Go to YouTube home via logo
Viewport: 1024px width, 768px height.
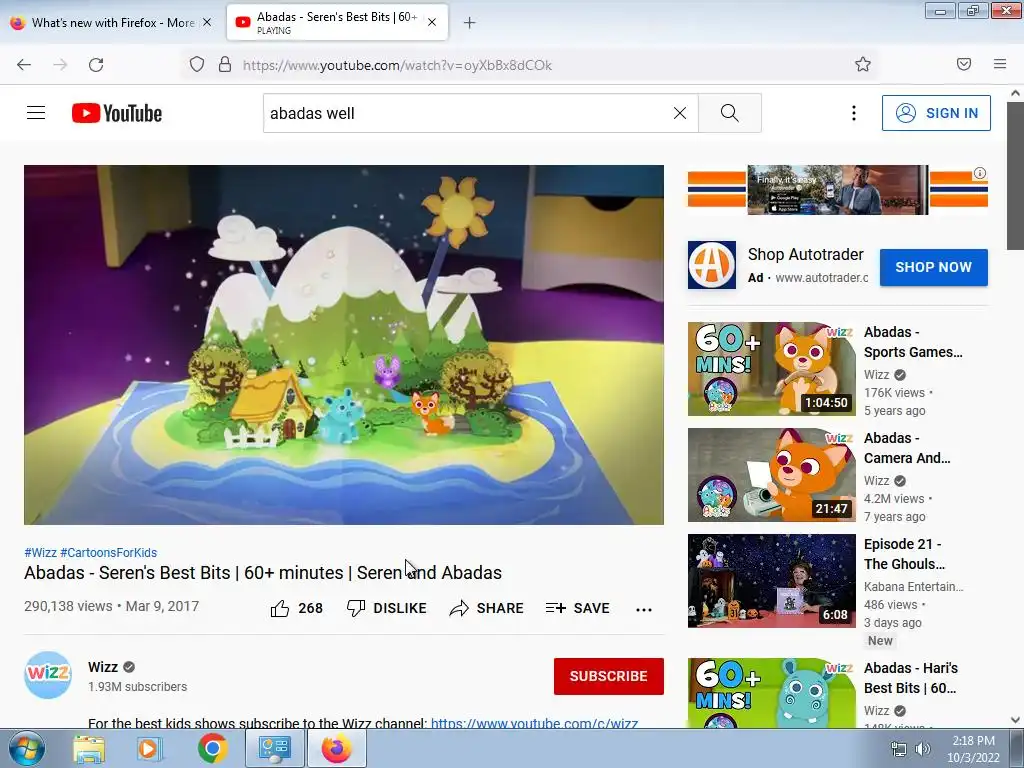pos(117,113)
